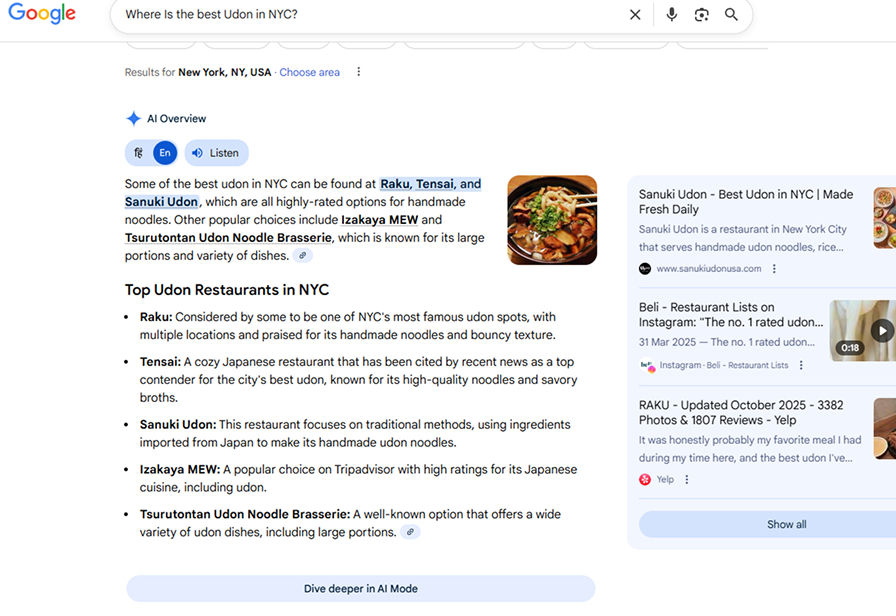
Task: Open Search by image with the Lens icon
Action: tap(702, 15)
